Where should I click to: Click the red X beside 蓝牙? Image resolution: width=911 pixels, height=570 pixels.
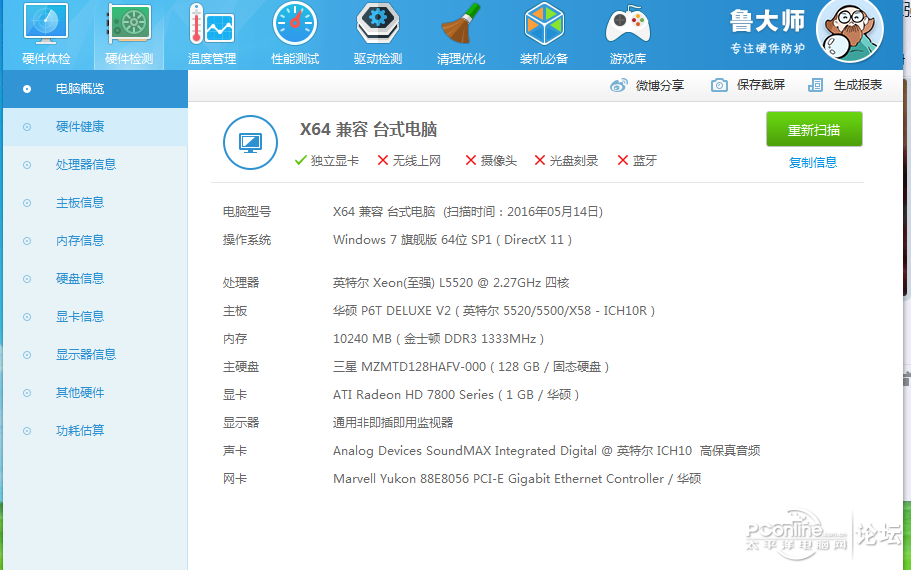click(x=623, y=160)
